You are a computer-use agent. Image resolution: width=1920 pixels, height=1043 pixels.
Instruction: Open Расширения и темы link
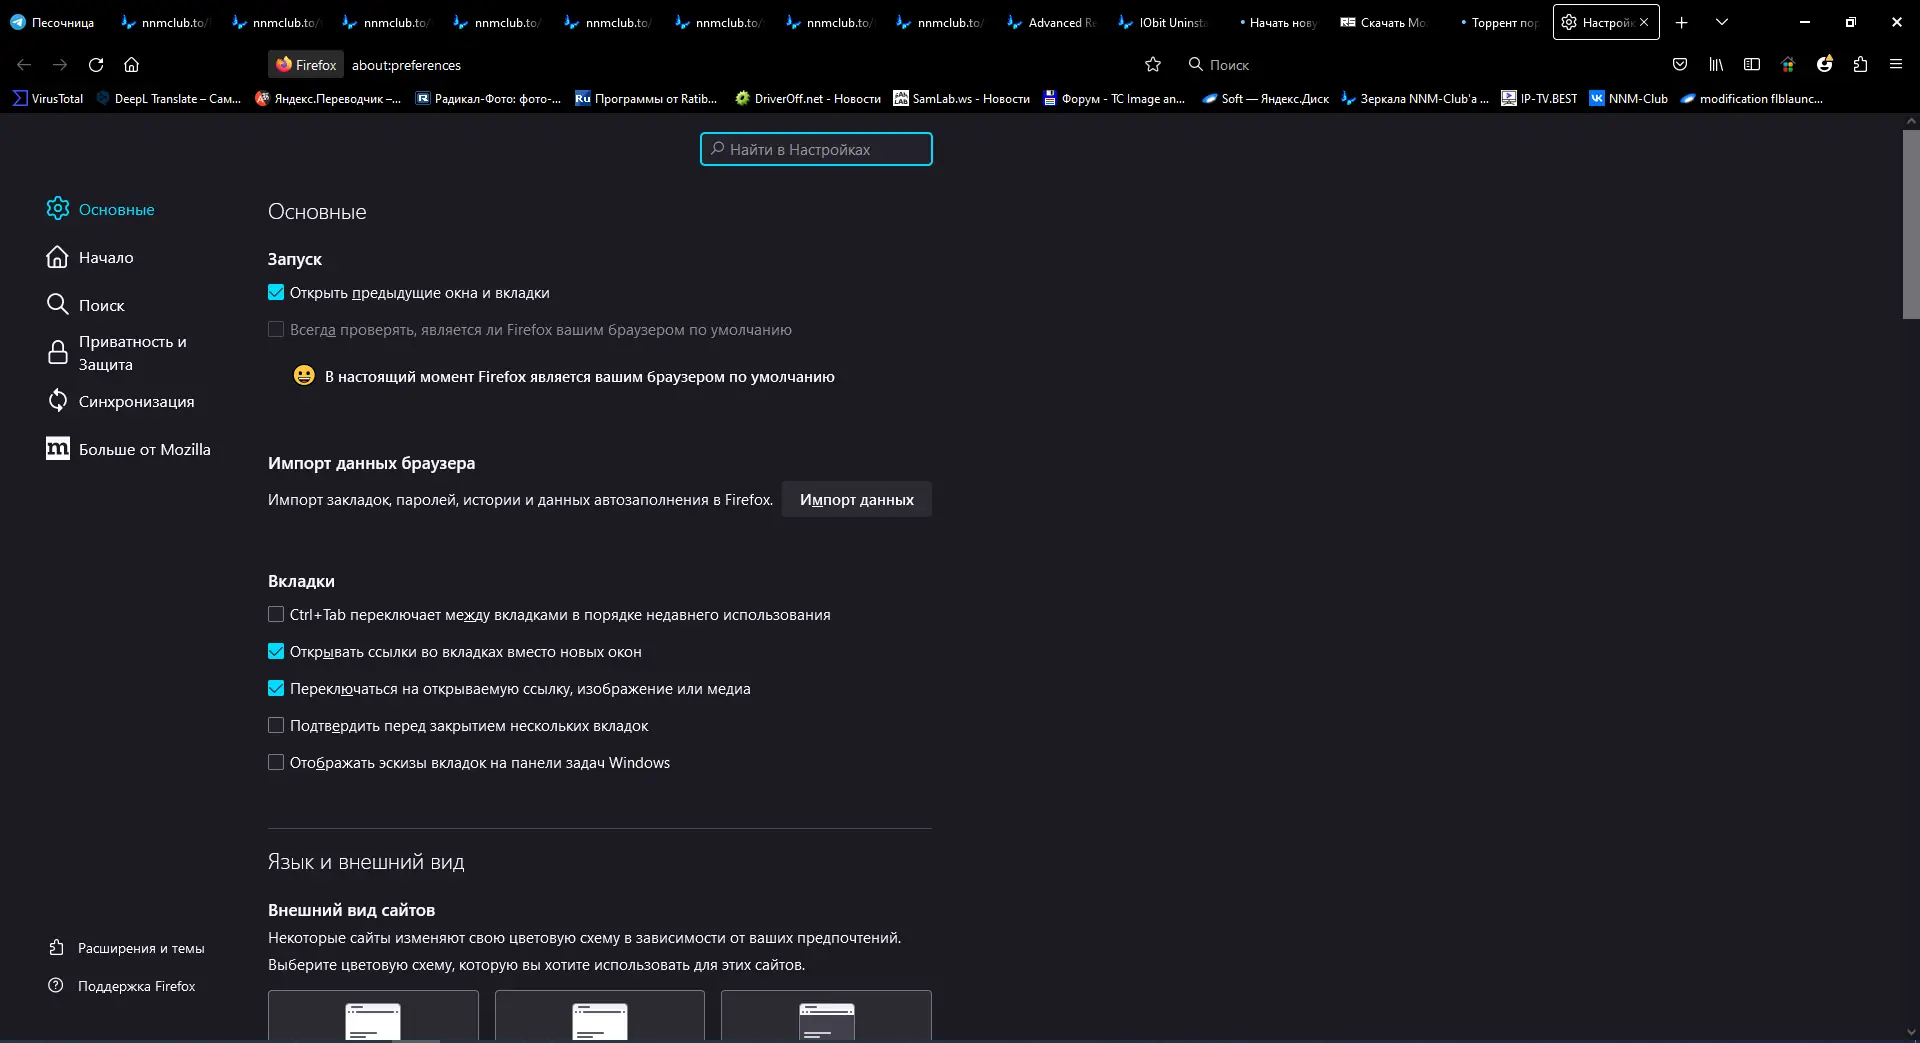[x=127, y=948]
